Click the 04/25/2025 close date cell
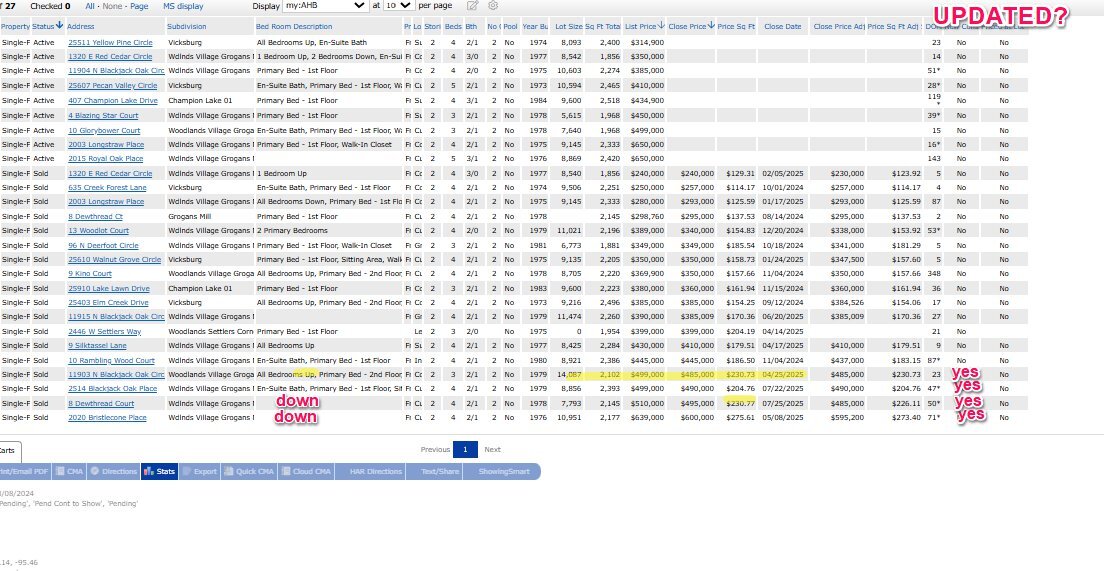This screenshot has height=571, width=1104. [x=783, y=375]
